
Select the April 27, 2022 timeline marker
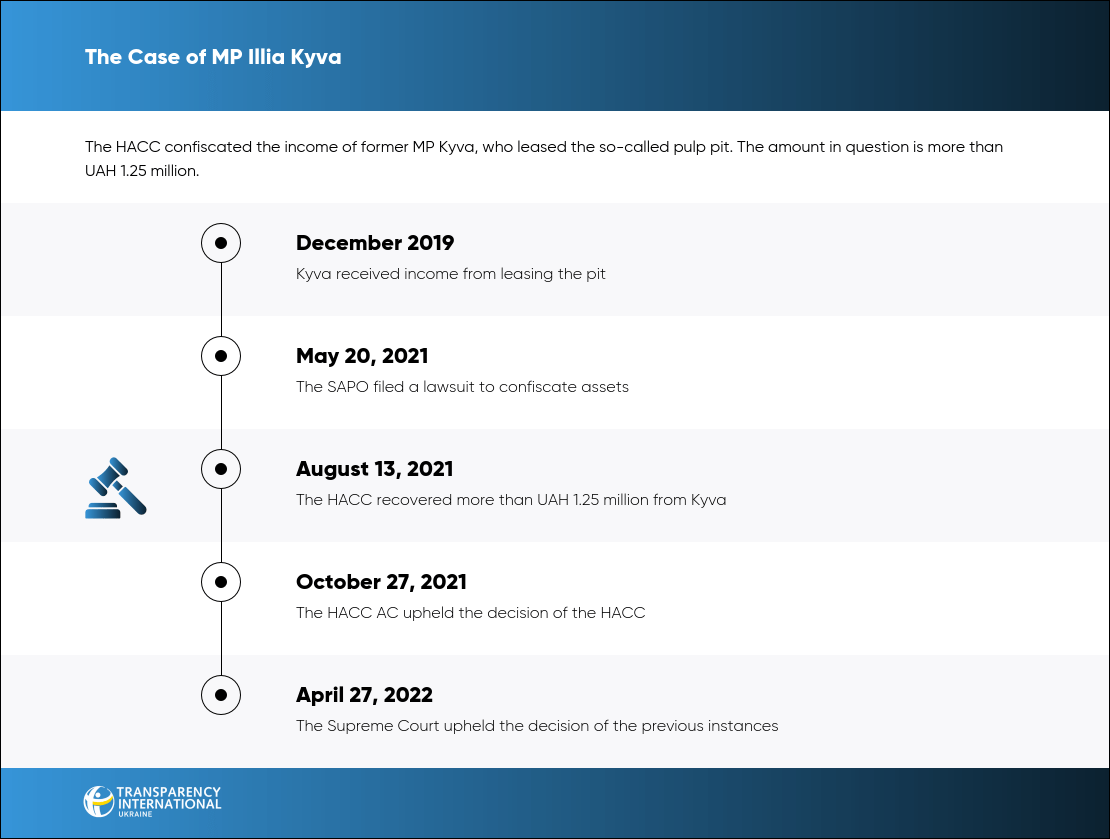coord(221,694)
